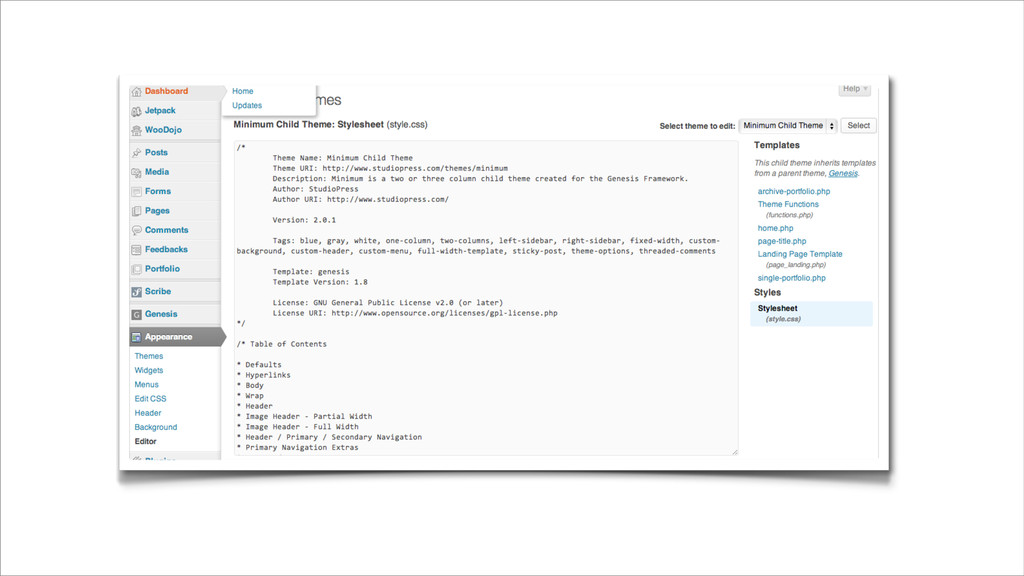
Task: Click the Portfolio sidebar icon
Action: coord(136,269)
